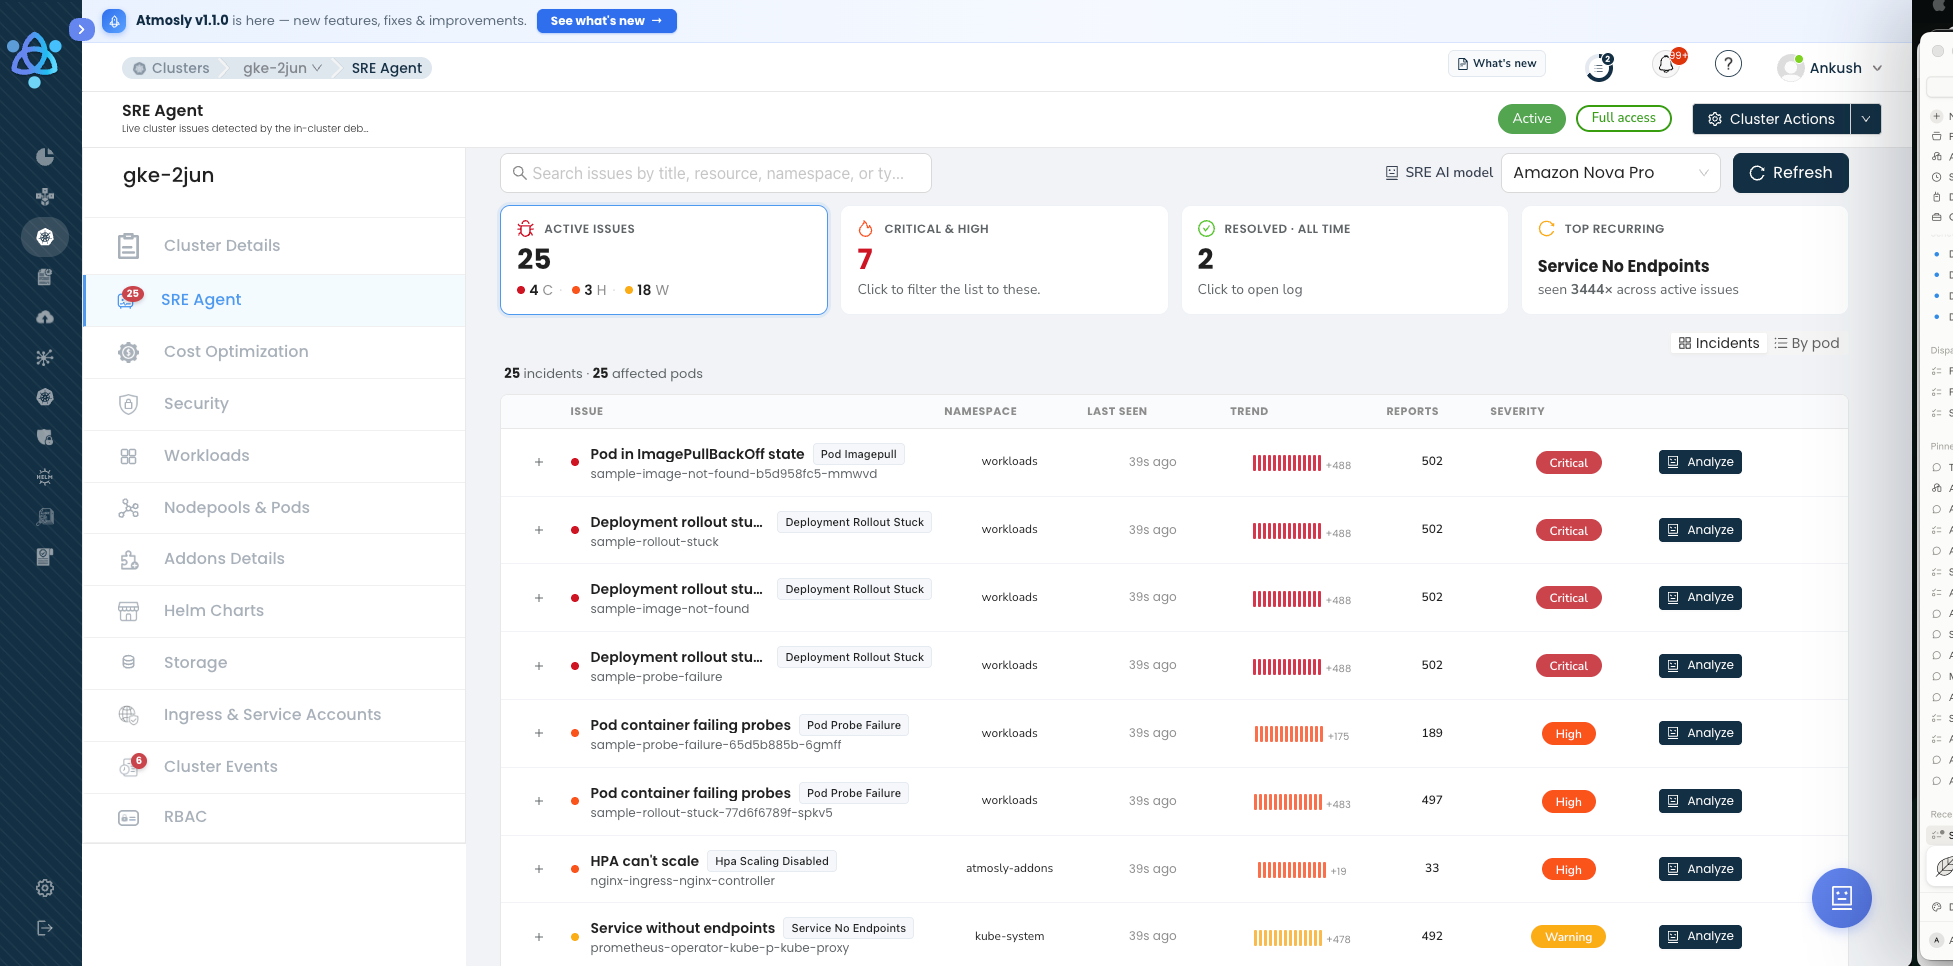
Task: Switch to the Incidents view
Action: coord(1718,343)
